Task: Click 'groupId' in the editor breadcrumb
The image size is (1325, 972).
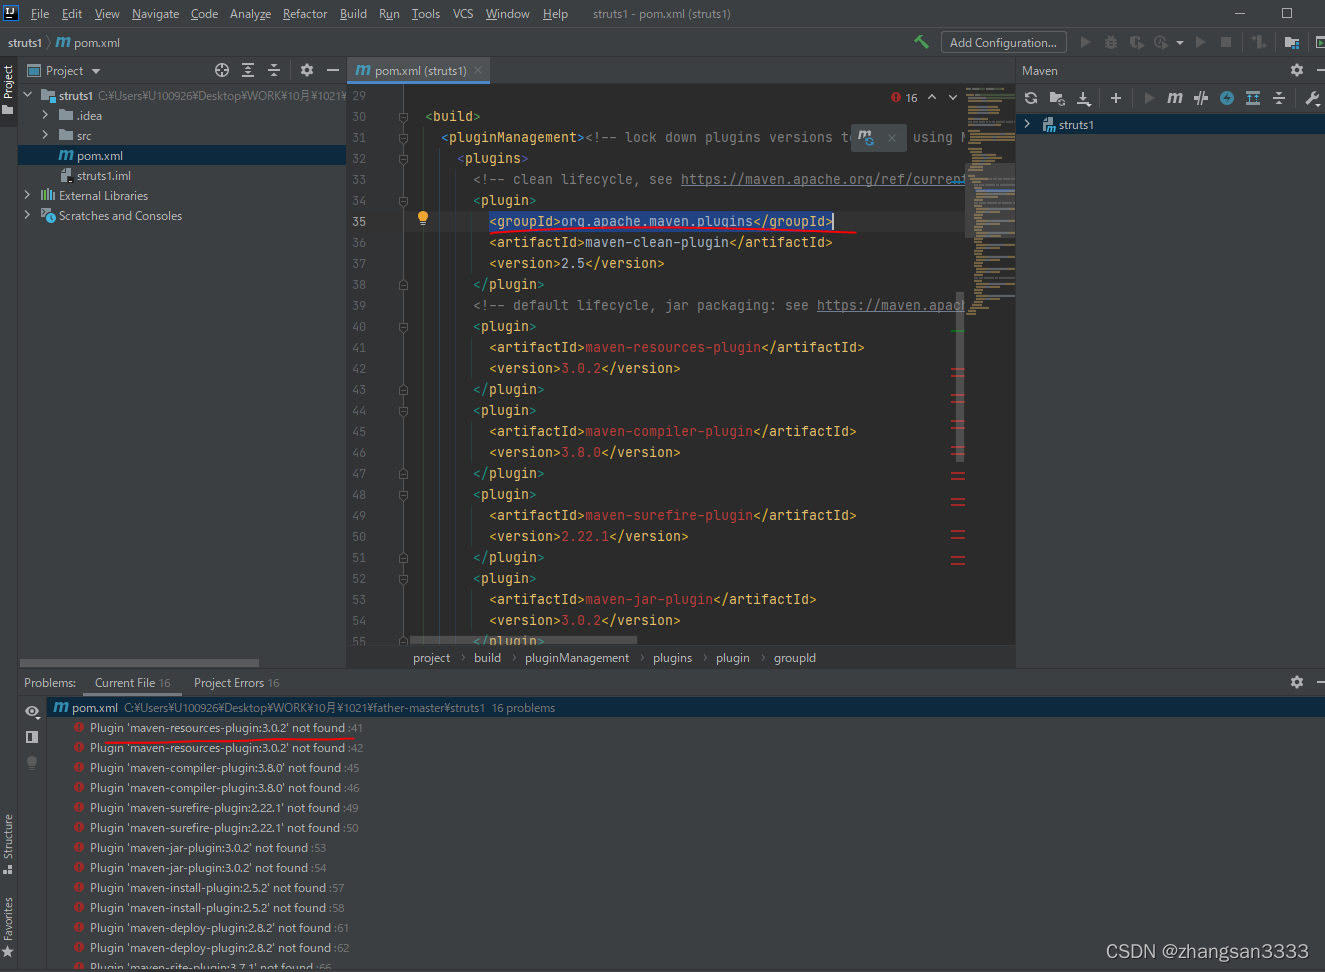Action: point(795,658)
